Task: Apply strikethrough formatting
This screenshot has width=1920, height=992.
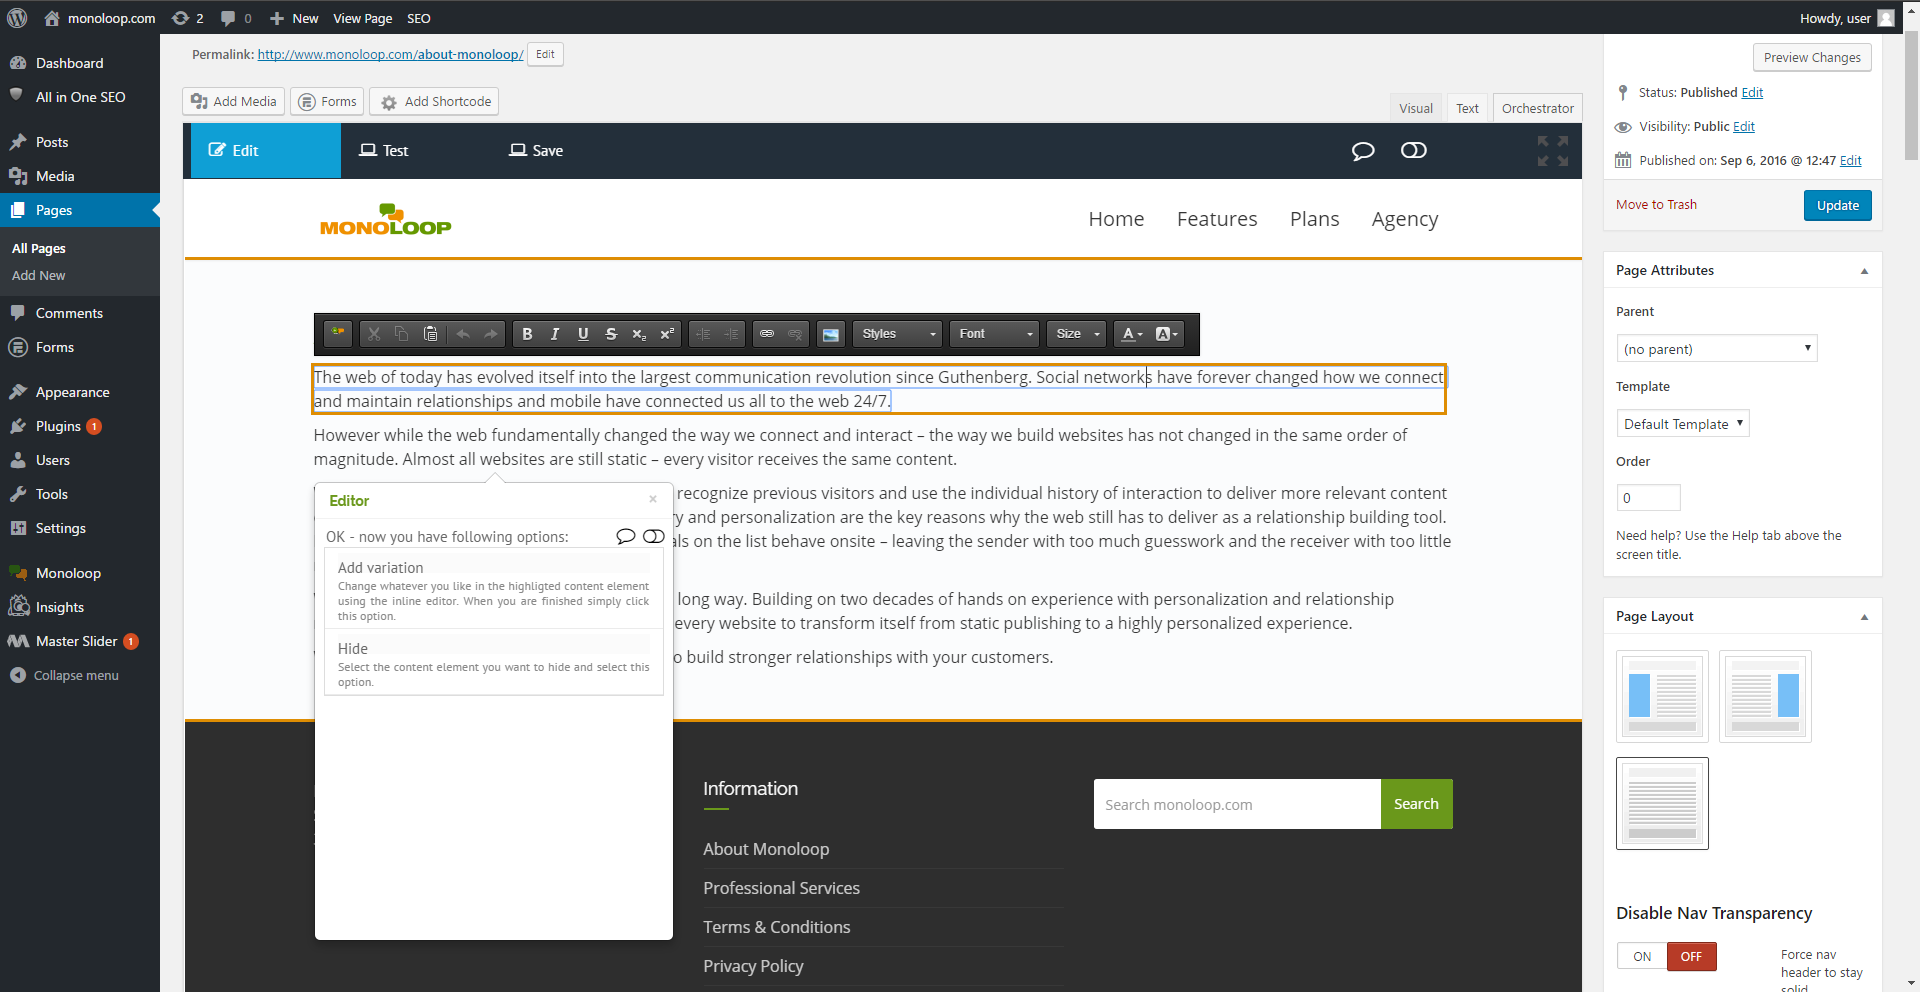Action: (x=611, y=334)
